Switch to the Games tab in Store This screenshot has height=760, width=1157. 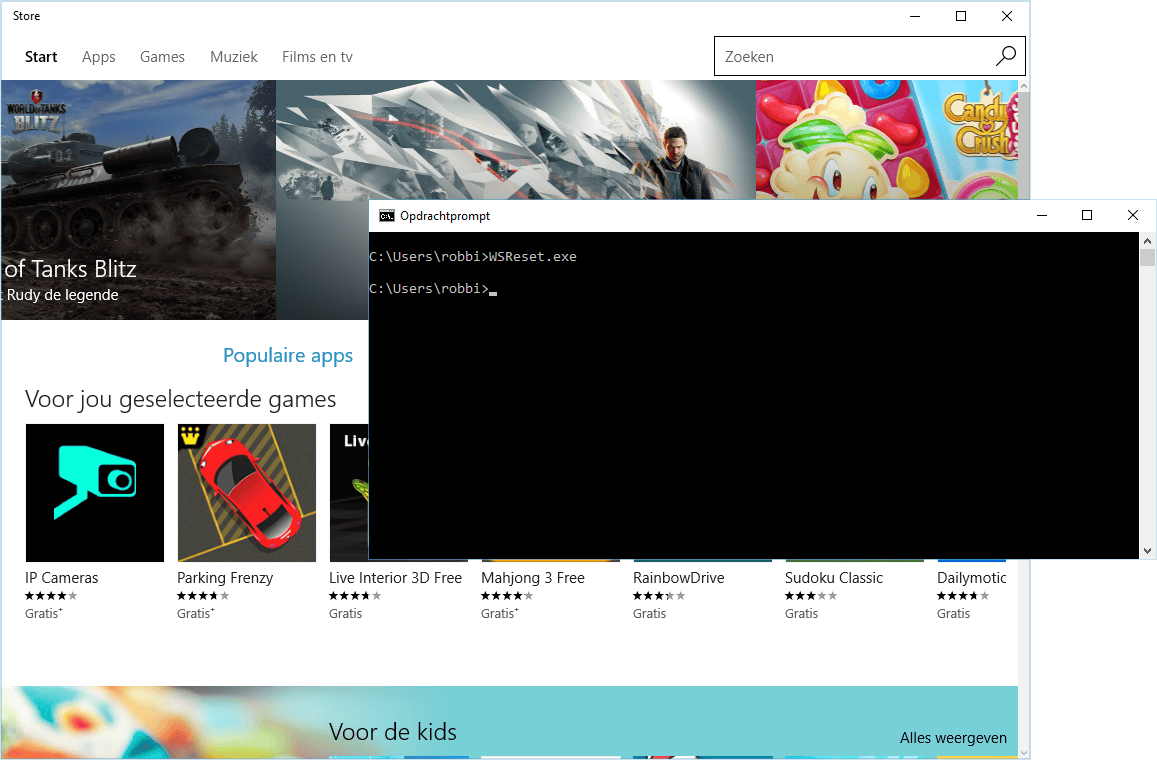click(x=162, y=57)
